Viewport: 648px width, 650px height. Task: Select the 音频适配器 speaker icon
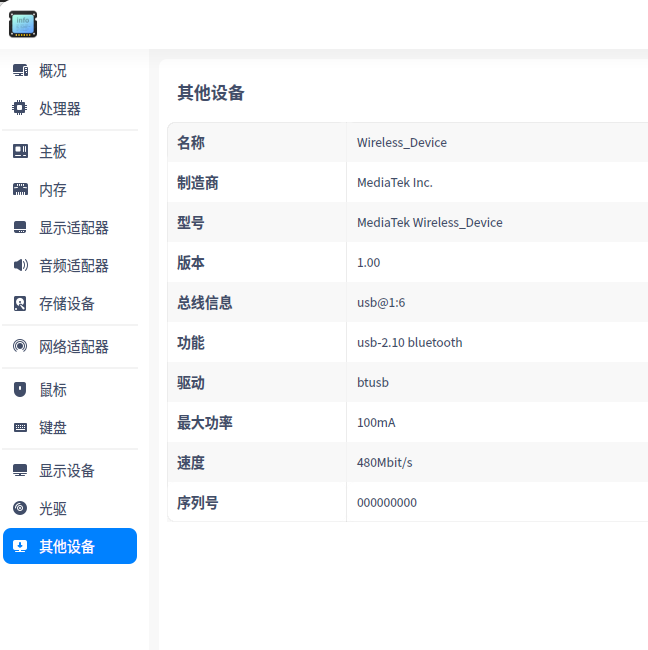point(20,265)
